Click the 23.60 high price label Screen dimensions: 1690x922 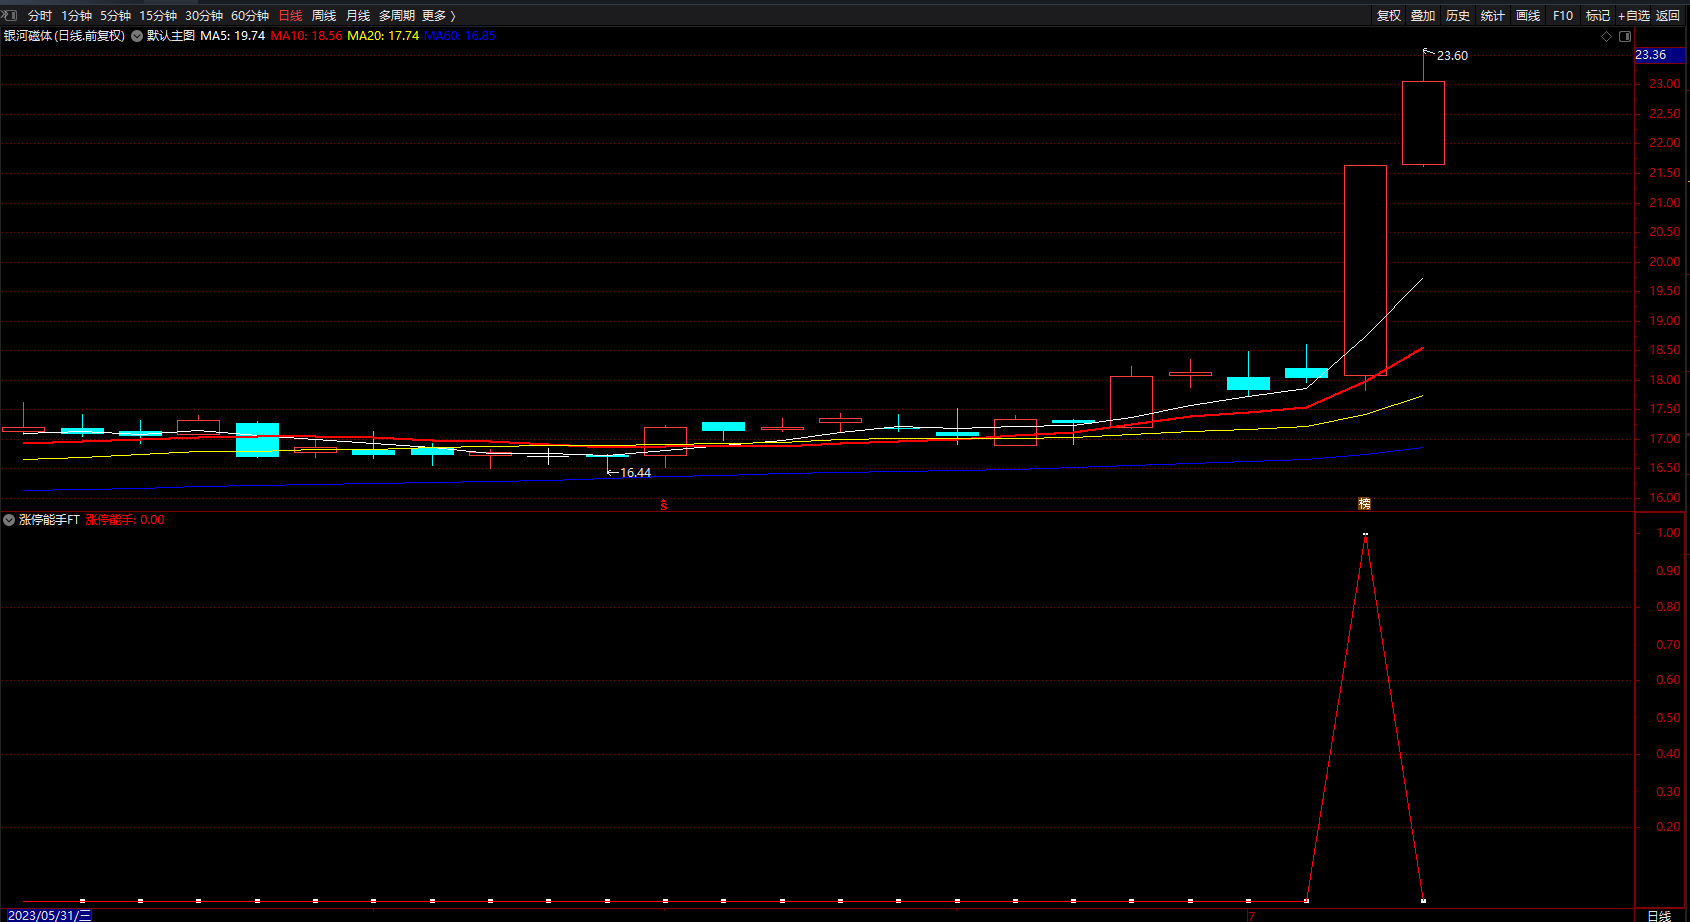pyautogui.click(x=1452, y=56)
